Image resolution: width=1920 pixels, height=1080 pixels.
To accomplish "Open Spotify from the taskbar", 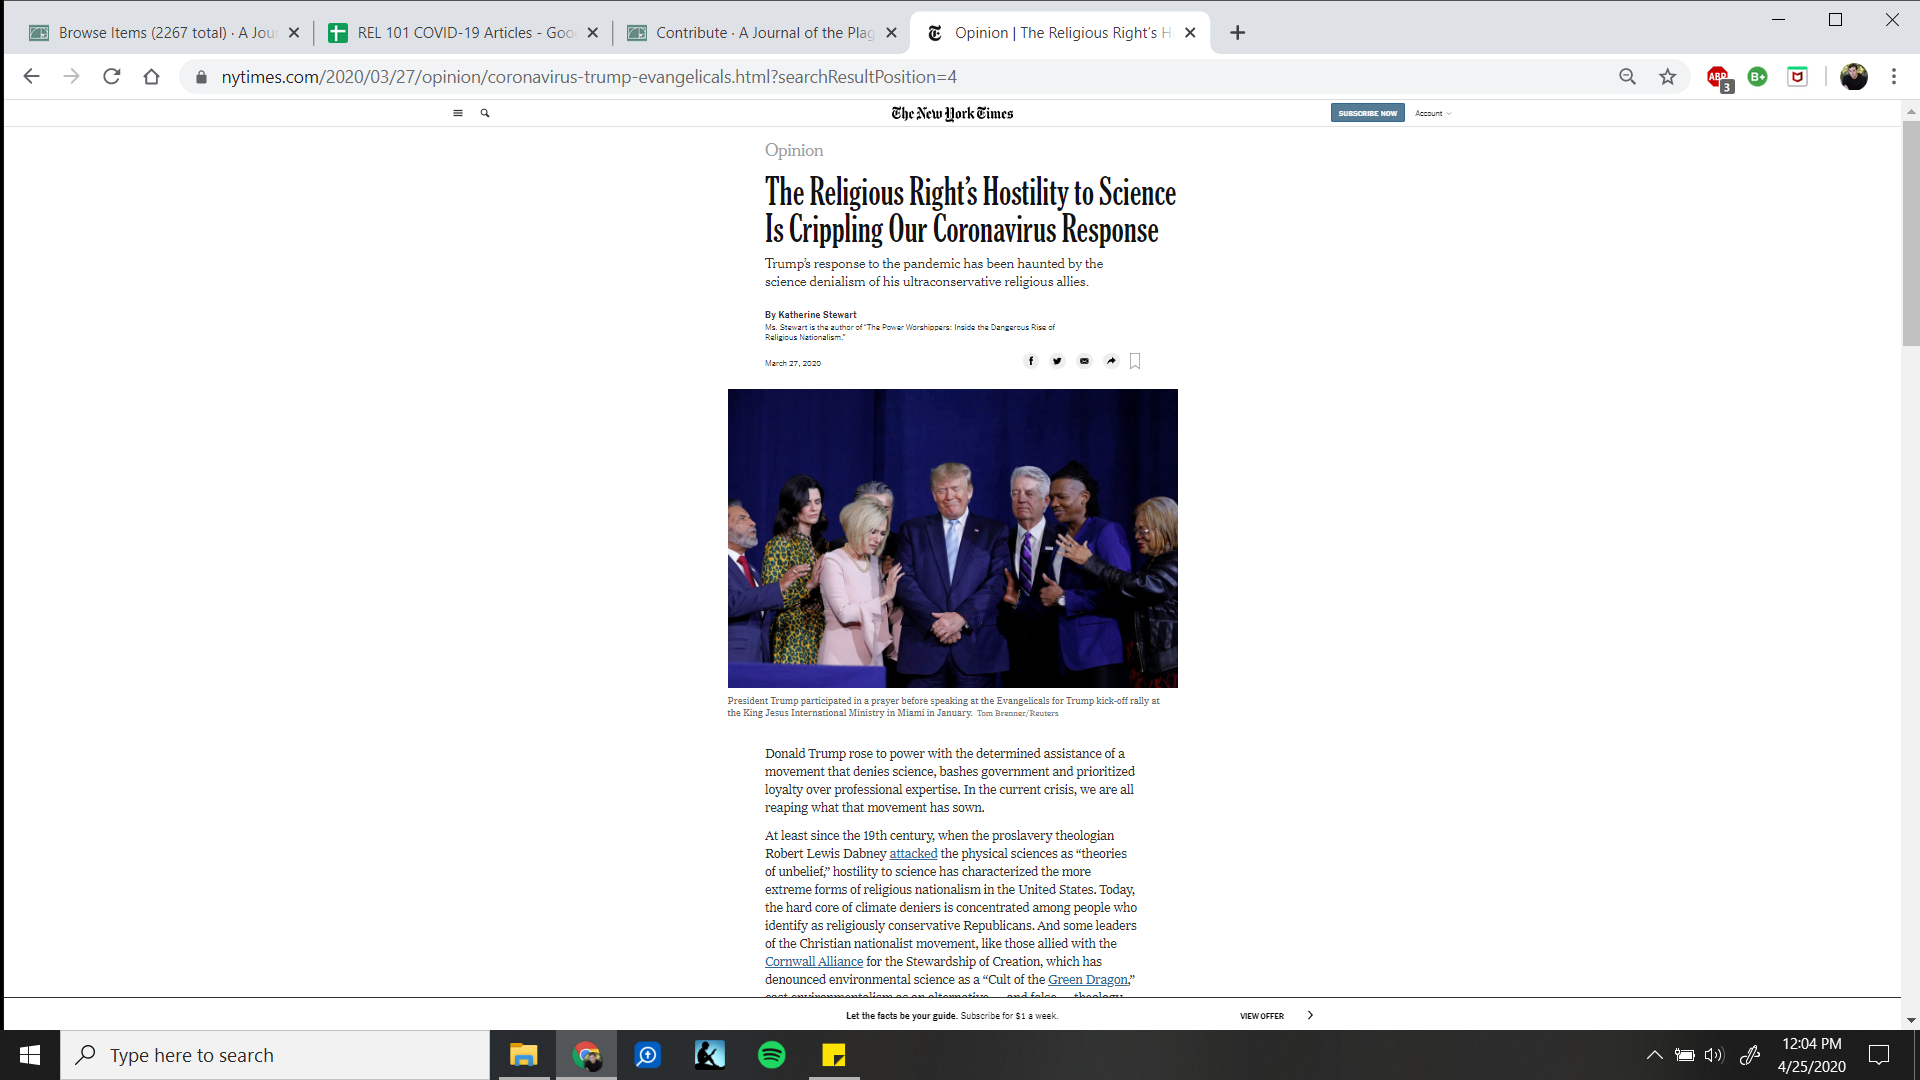I will coord(772,1055).
